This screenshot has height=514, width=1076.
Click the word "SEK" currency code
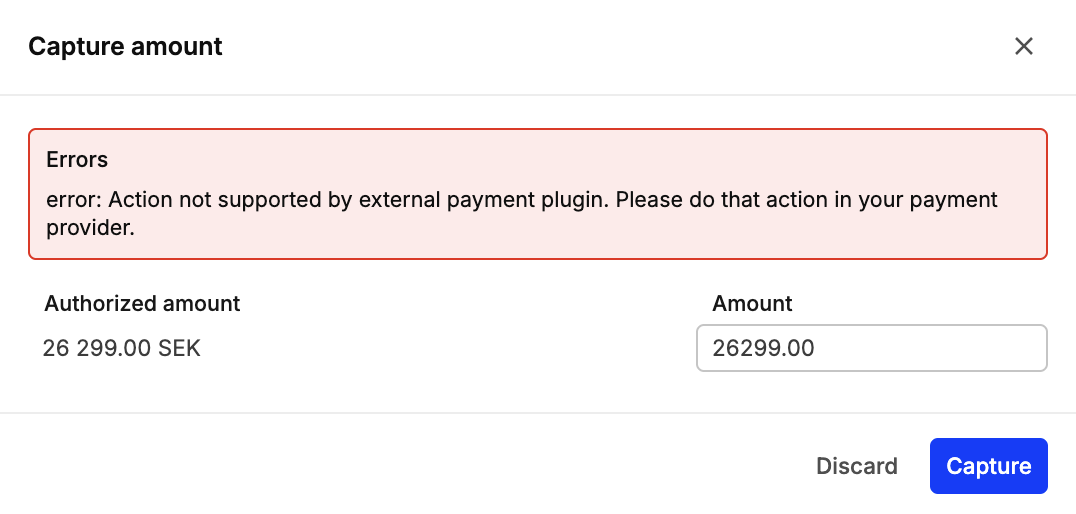tap(180, 349)
